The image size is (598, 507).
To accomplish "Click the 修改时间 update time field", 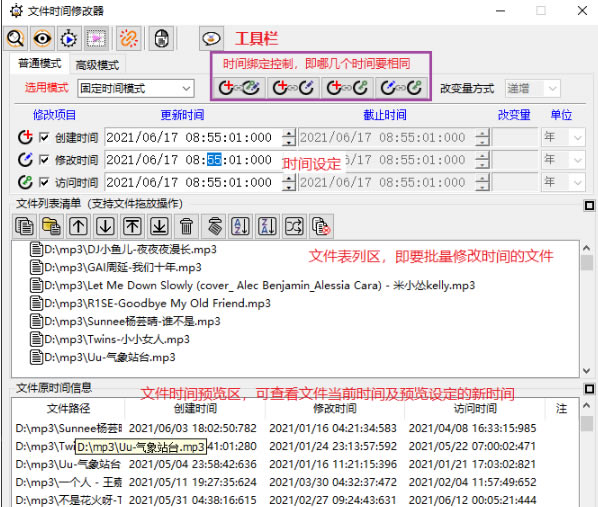I will [x=193, y=160].
